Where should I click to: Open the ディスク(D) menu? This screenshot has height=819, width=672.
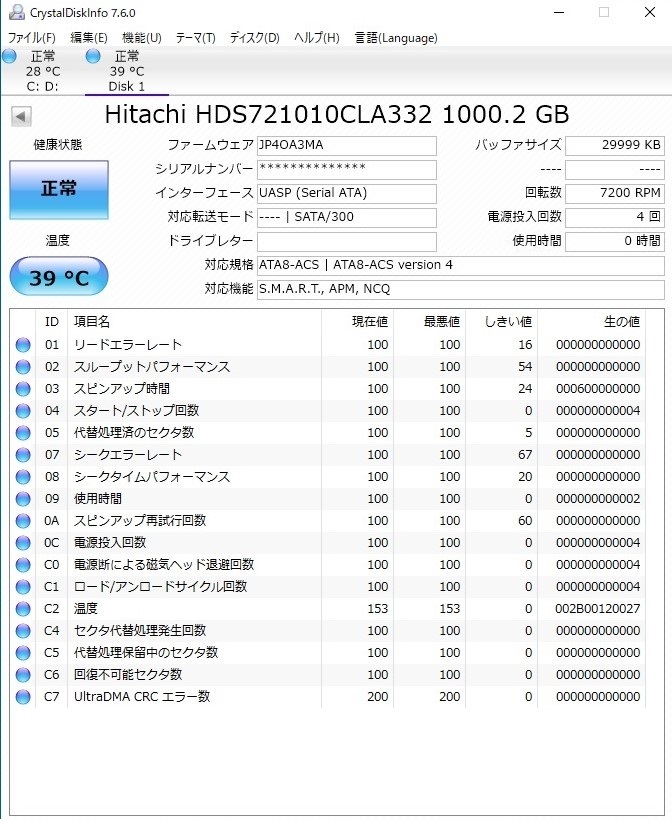point(255,38)
